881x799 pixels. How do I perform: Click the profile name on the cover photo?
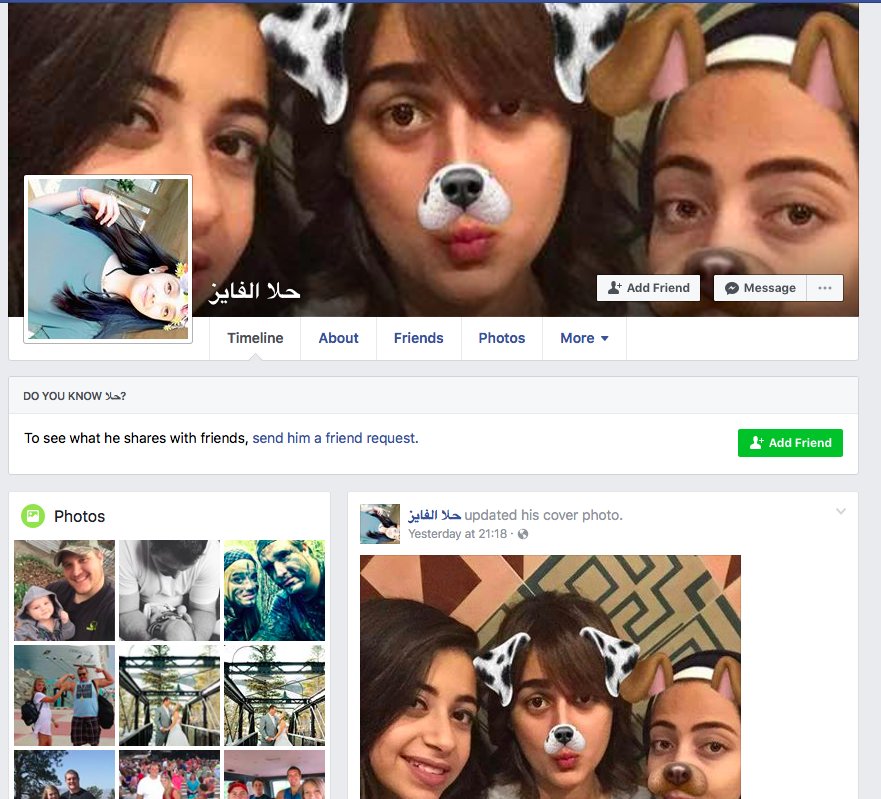pos(255,291)
